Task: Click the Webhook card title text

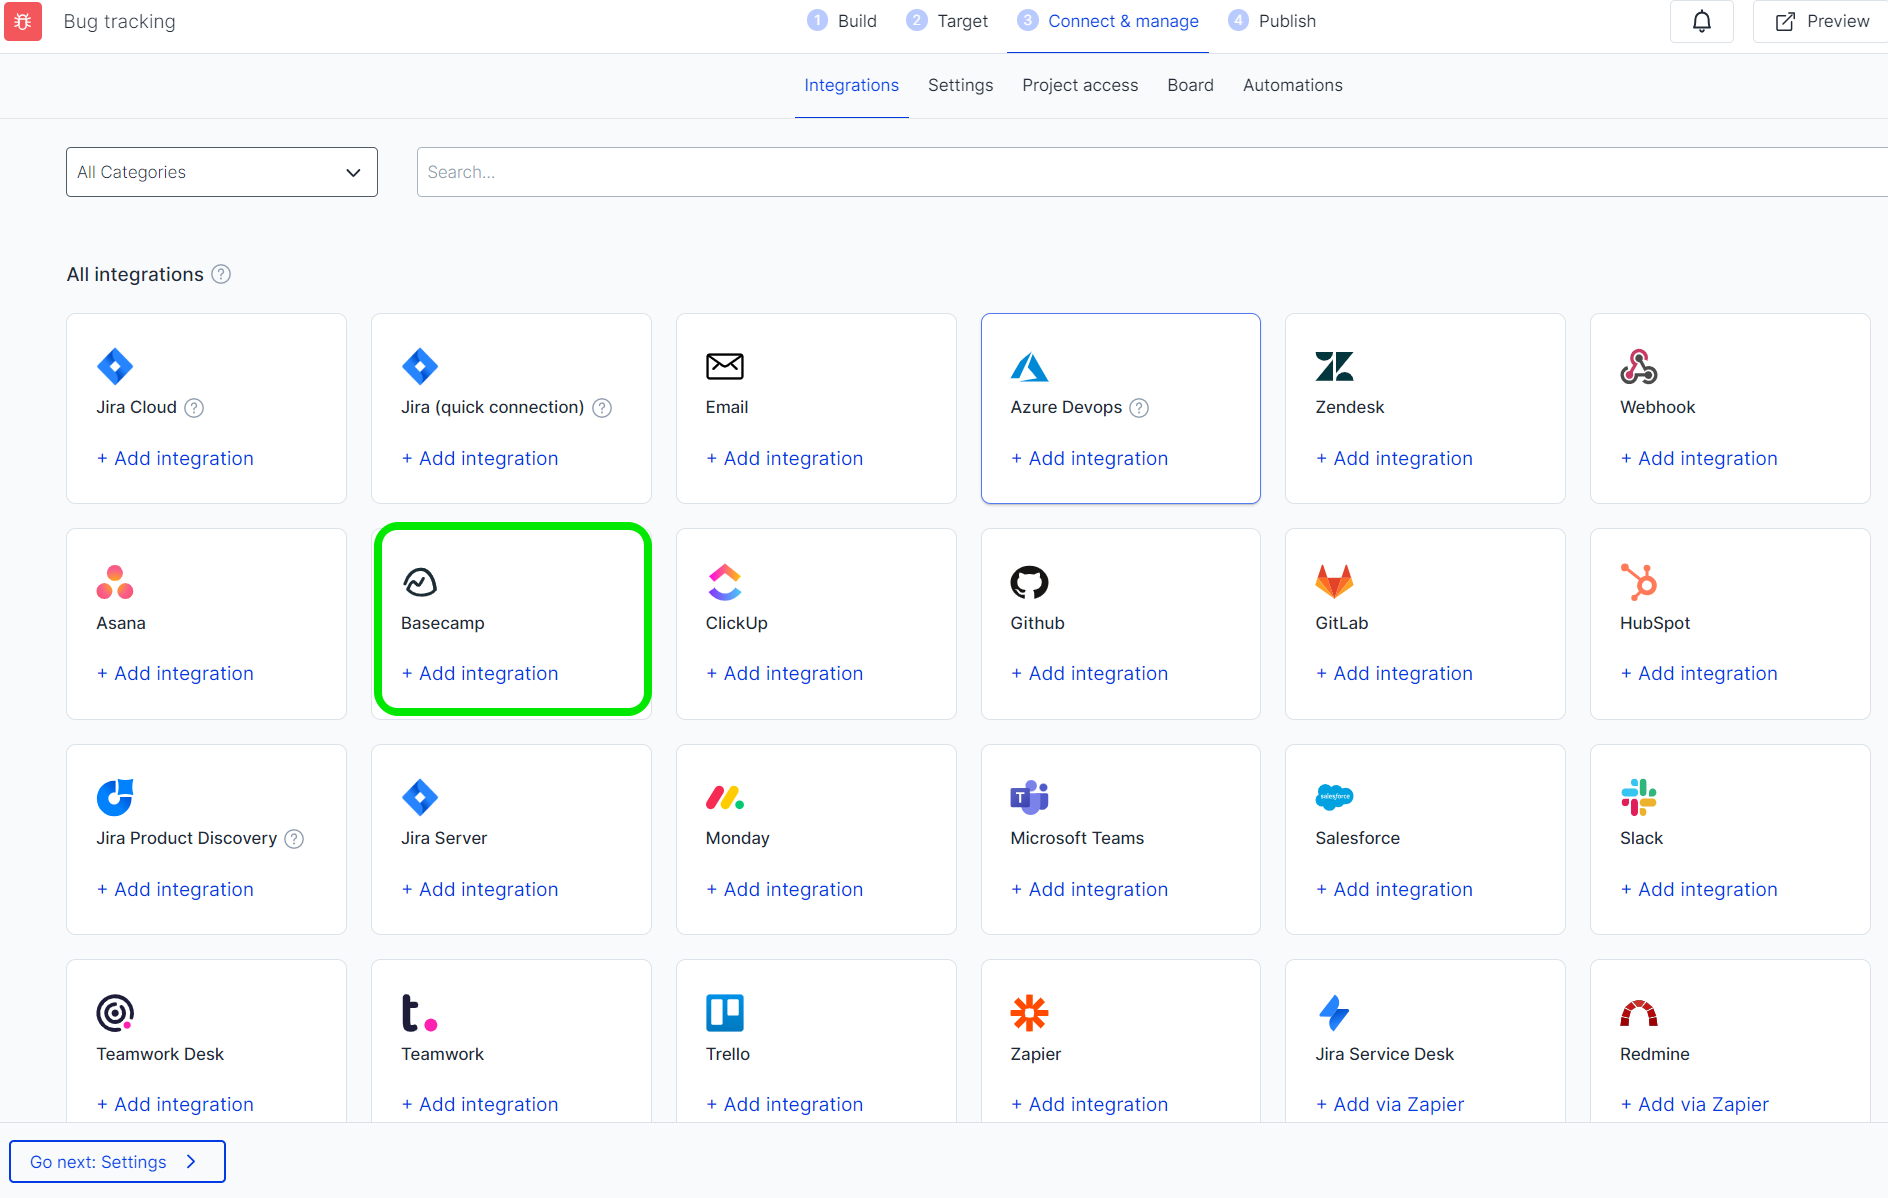Action: coord(1657,407)
